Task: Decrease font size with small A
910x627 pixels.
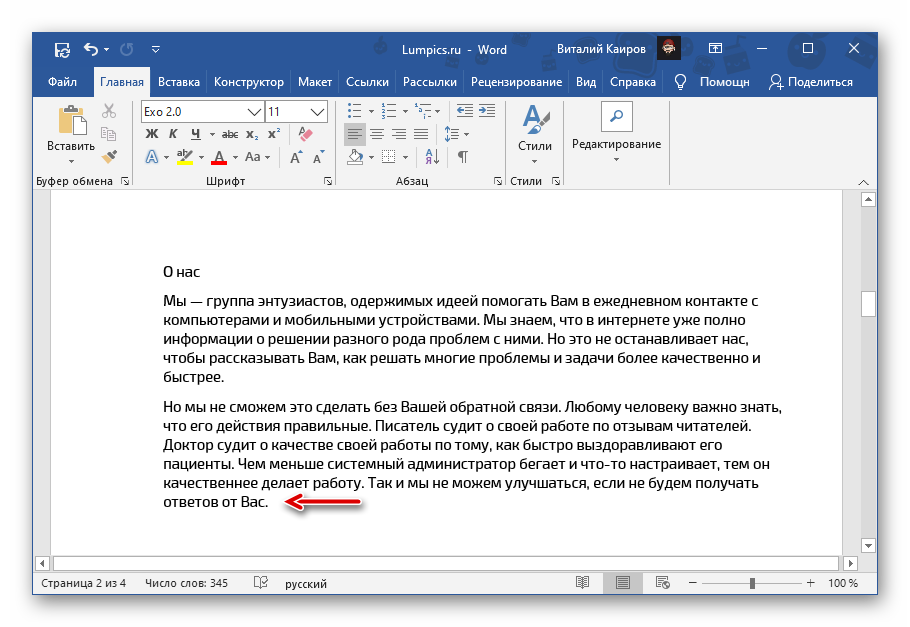Action: coord(318,157)
